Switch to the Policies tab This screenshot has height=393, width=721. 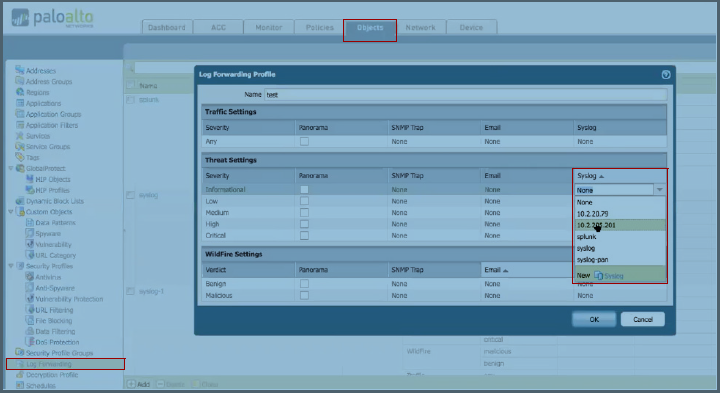pos(320,27)
